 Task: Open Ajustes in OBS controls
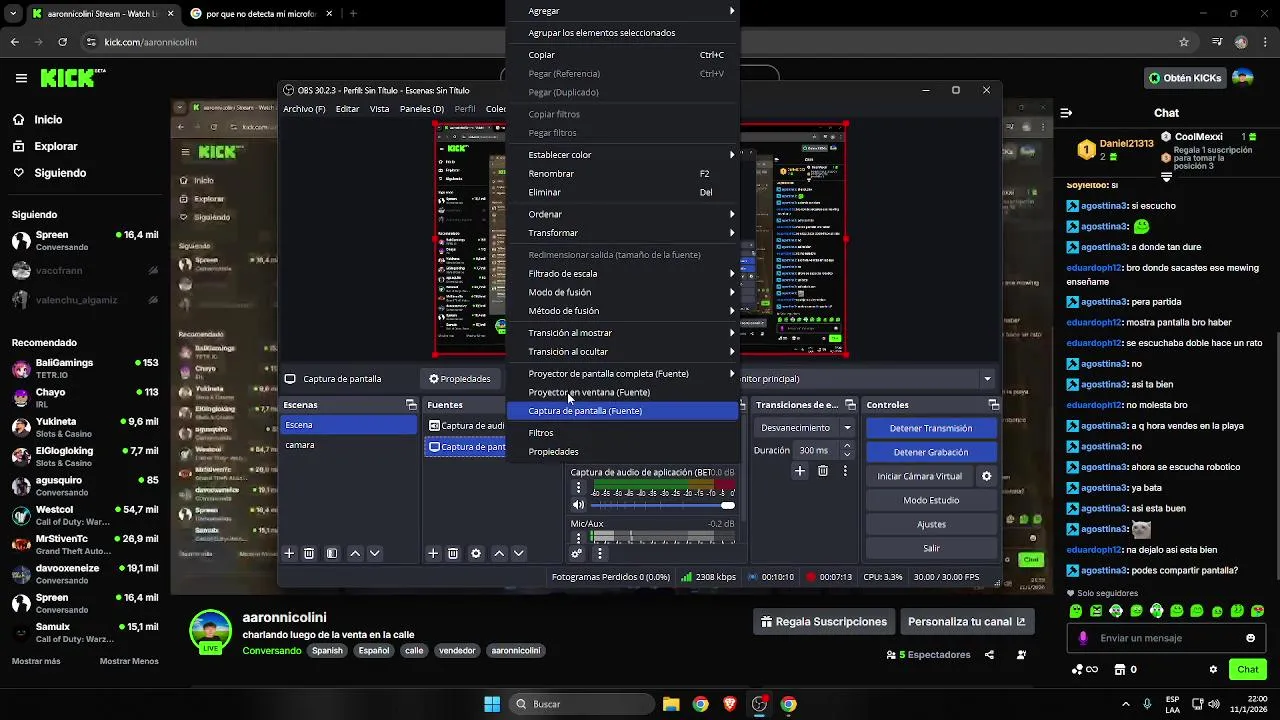point(931,524)
